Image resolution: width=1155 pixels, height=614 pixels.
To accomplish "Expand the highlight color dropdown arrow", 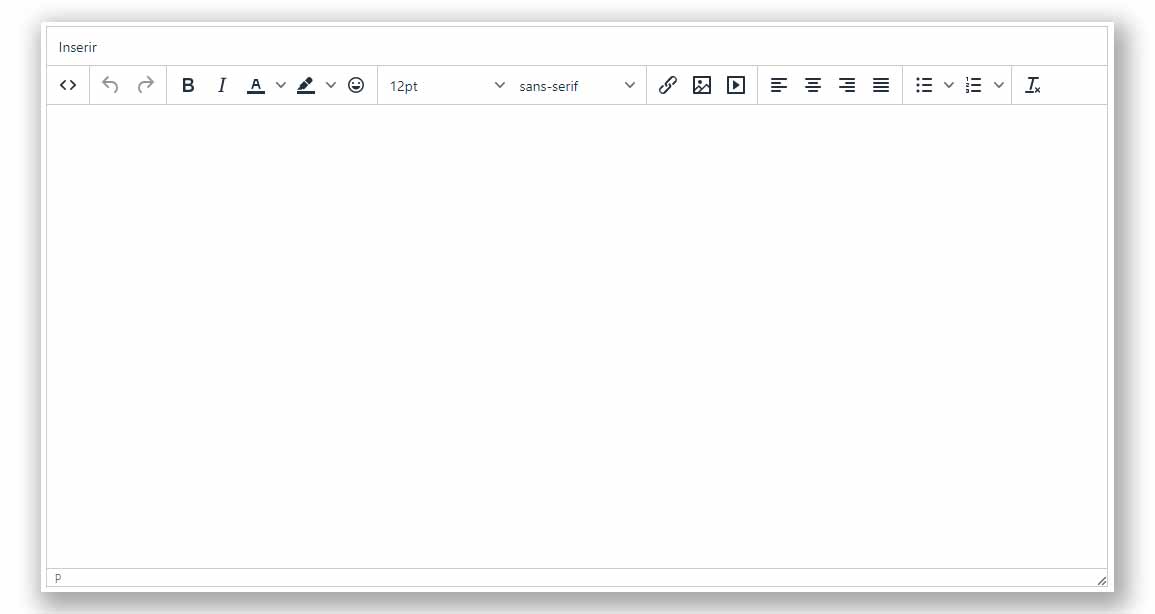I will [x=331, y=85].
